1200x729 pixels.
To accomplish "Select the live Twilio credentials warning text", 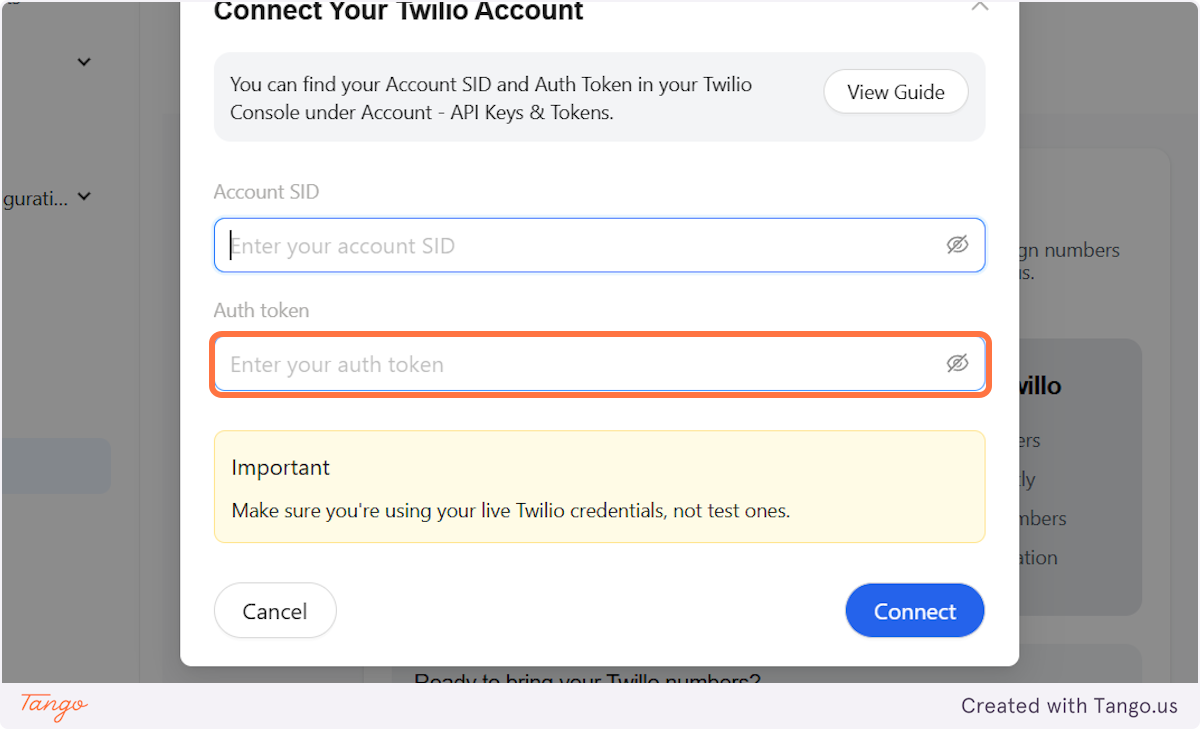I will [x=511, y=511].
